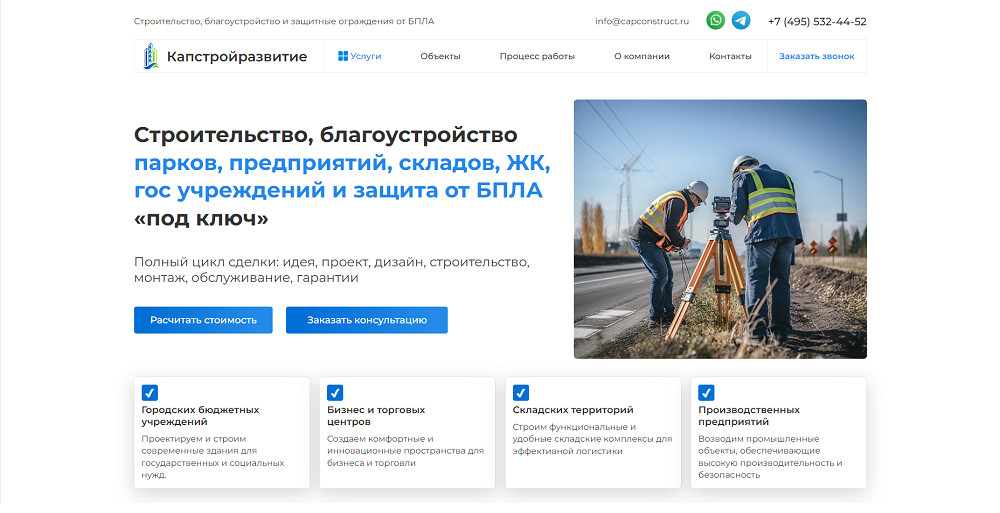Click email info@capconstruct.ru
The image size is (1000, 513).
(642, 21)
